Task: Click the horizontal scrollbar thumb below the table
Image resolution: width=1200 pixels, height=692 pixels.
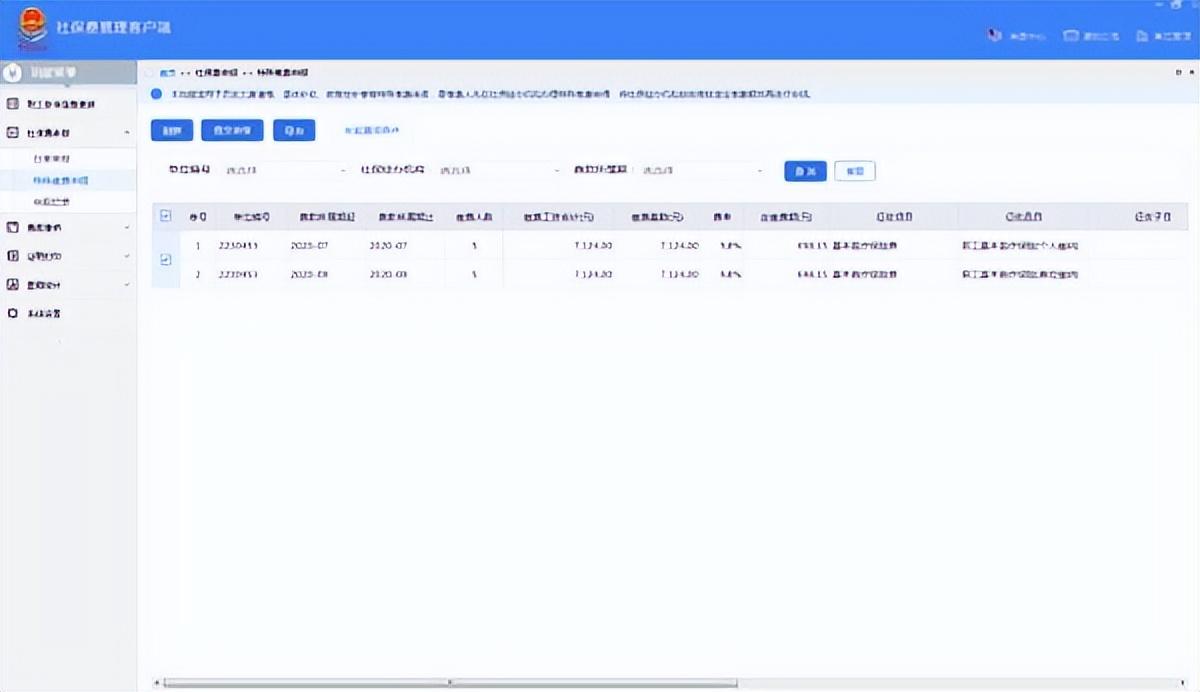Action: pos(450,684)
